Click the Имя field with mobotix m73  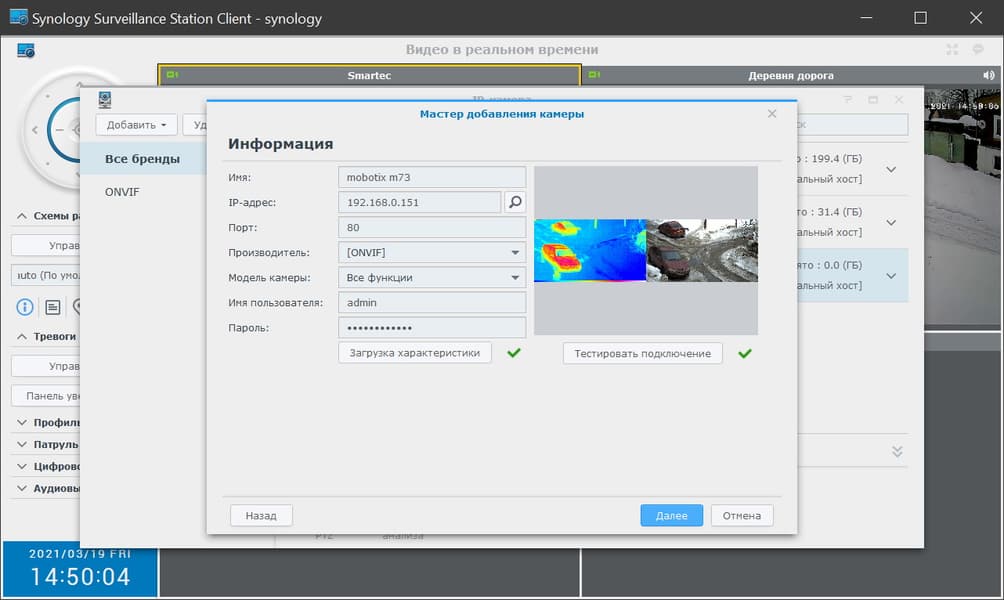431,177
